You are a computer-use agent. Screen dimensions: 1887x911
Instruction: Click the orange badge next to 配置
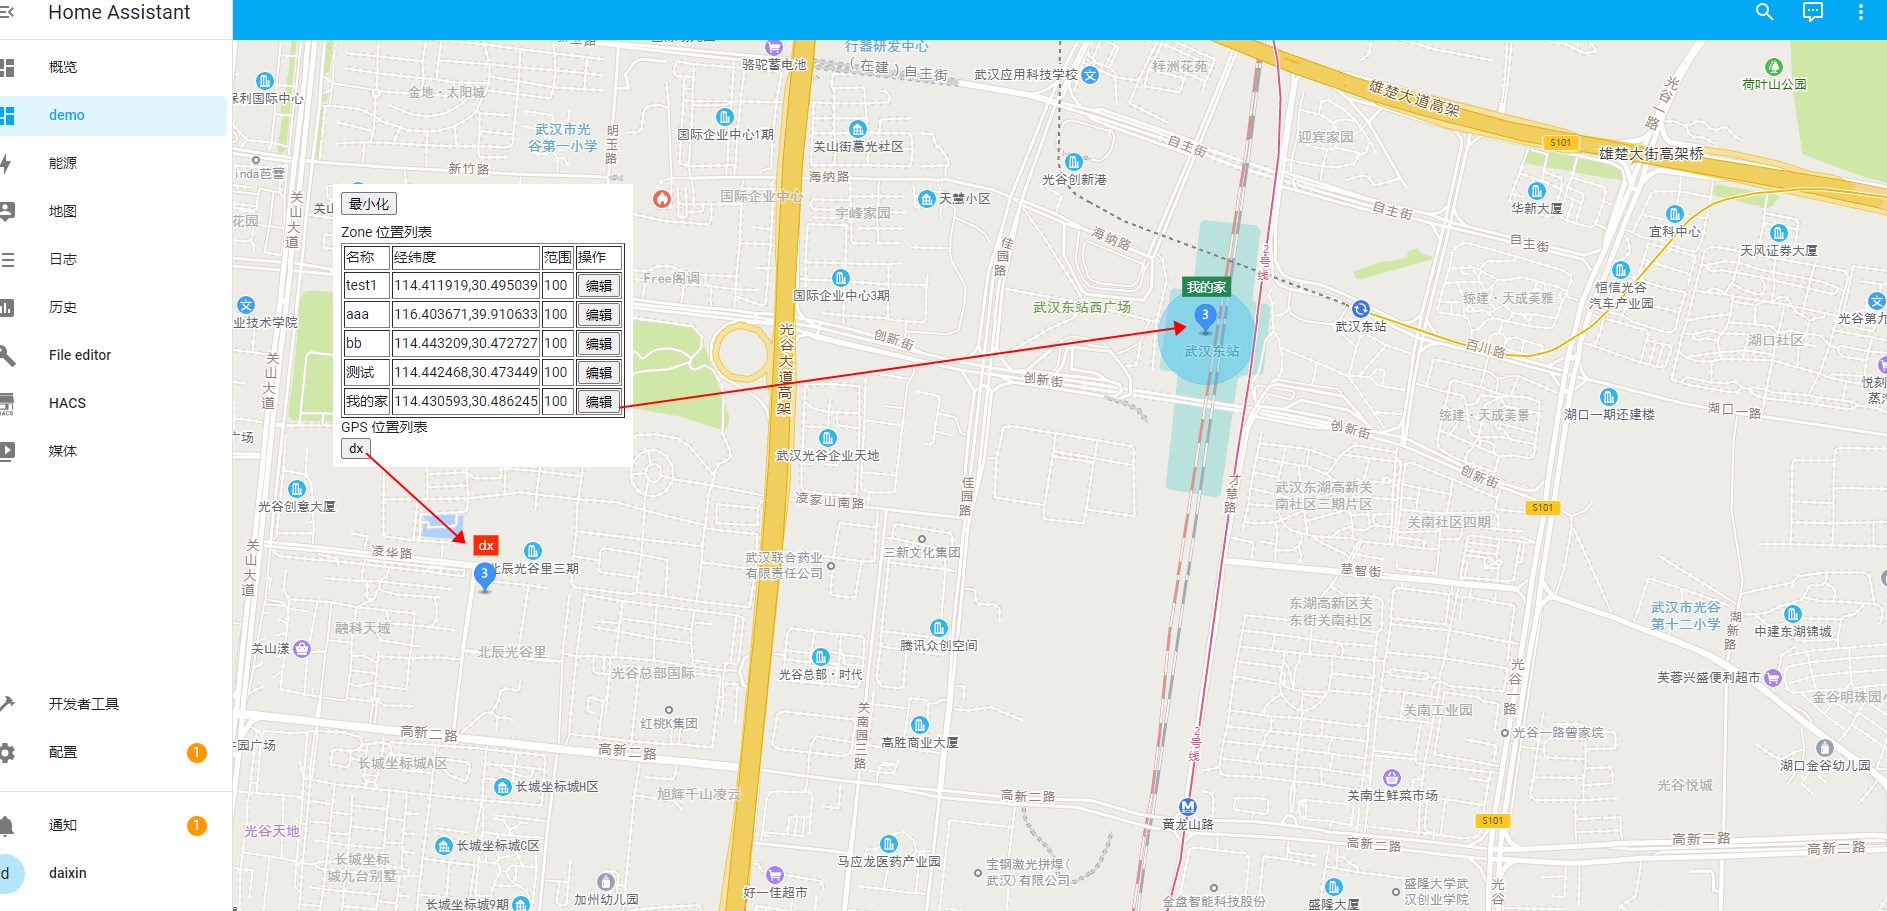[x=197, y=752]
